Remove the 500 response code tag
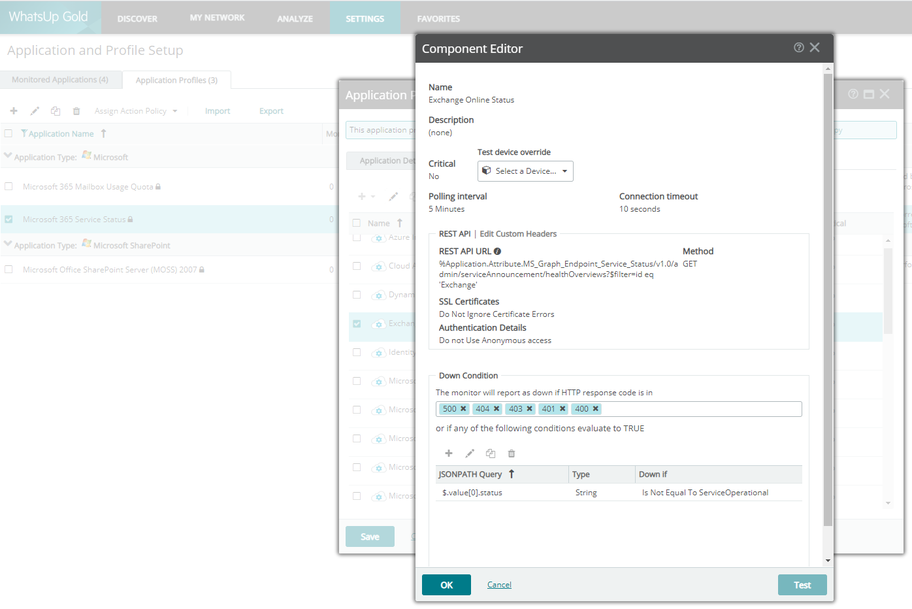 point(464,409)
